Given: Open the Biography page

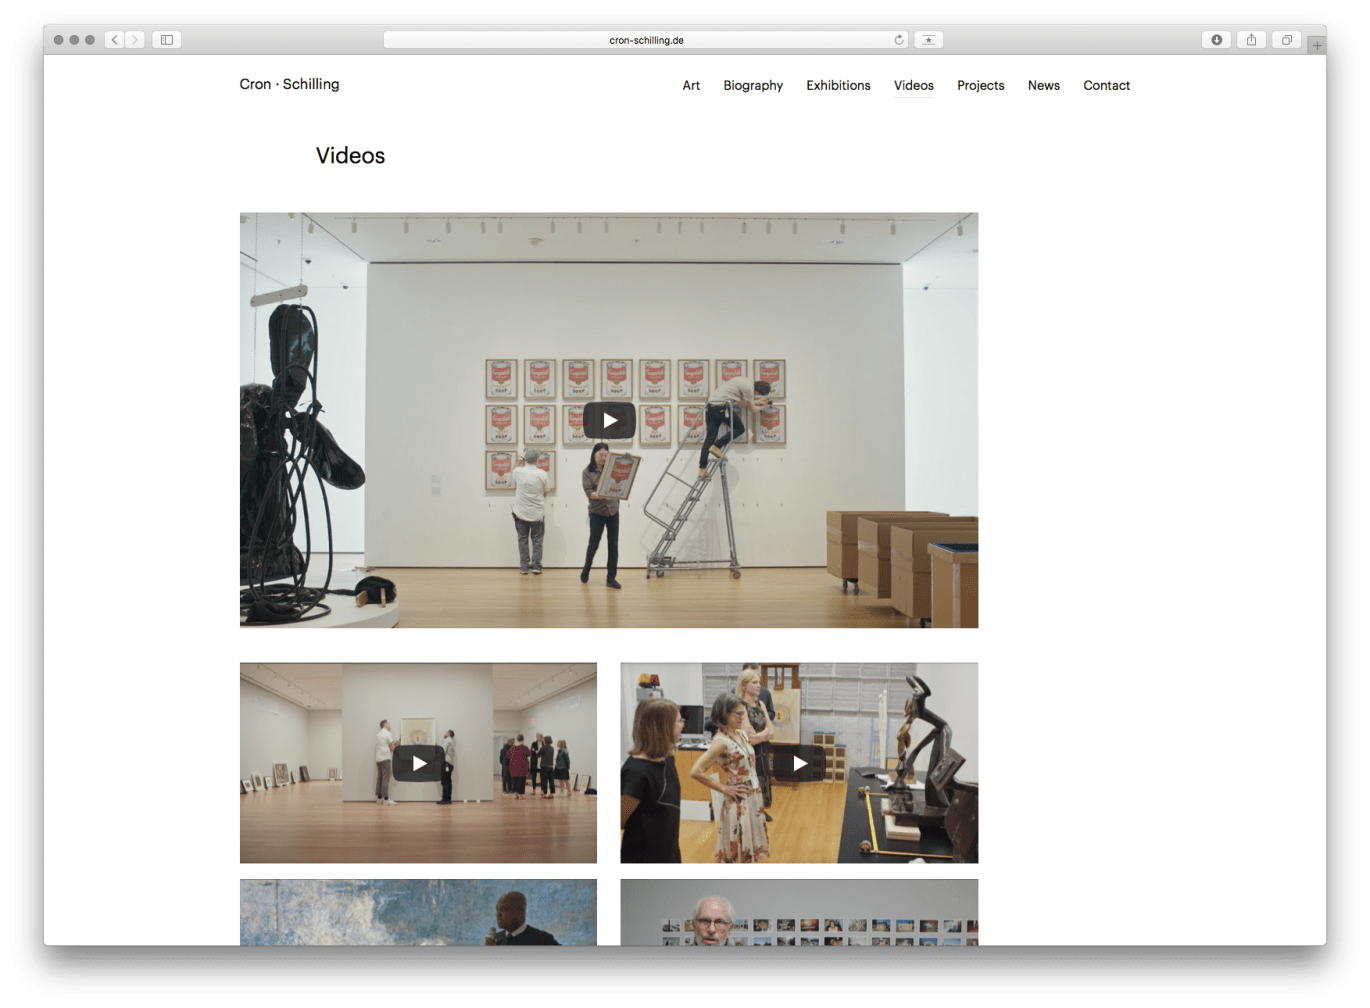Looking at the screenshot, I should pos(753,86).
